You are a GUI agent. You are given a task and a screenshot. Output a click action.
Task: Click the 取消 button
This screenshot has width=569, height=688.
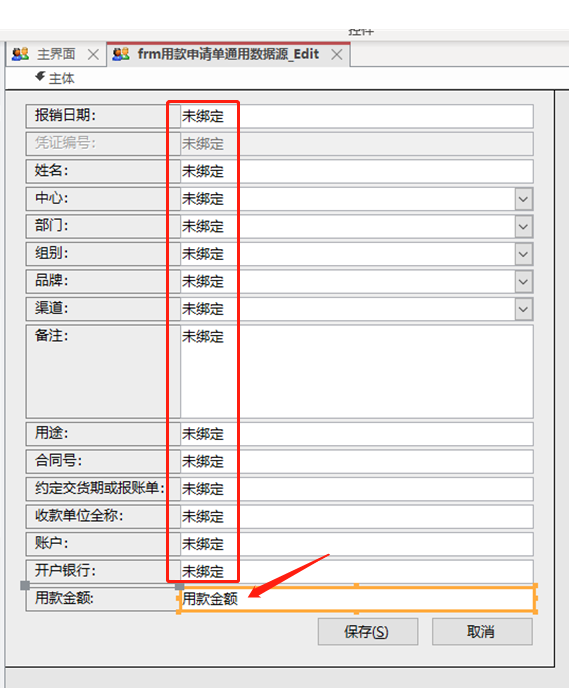coord(482,631)
